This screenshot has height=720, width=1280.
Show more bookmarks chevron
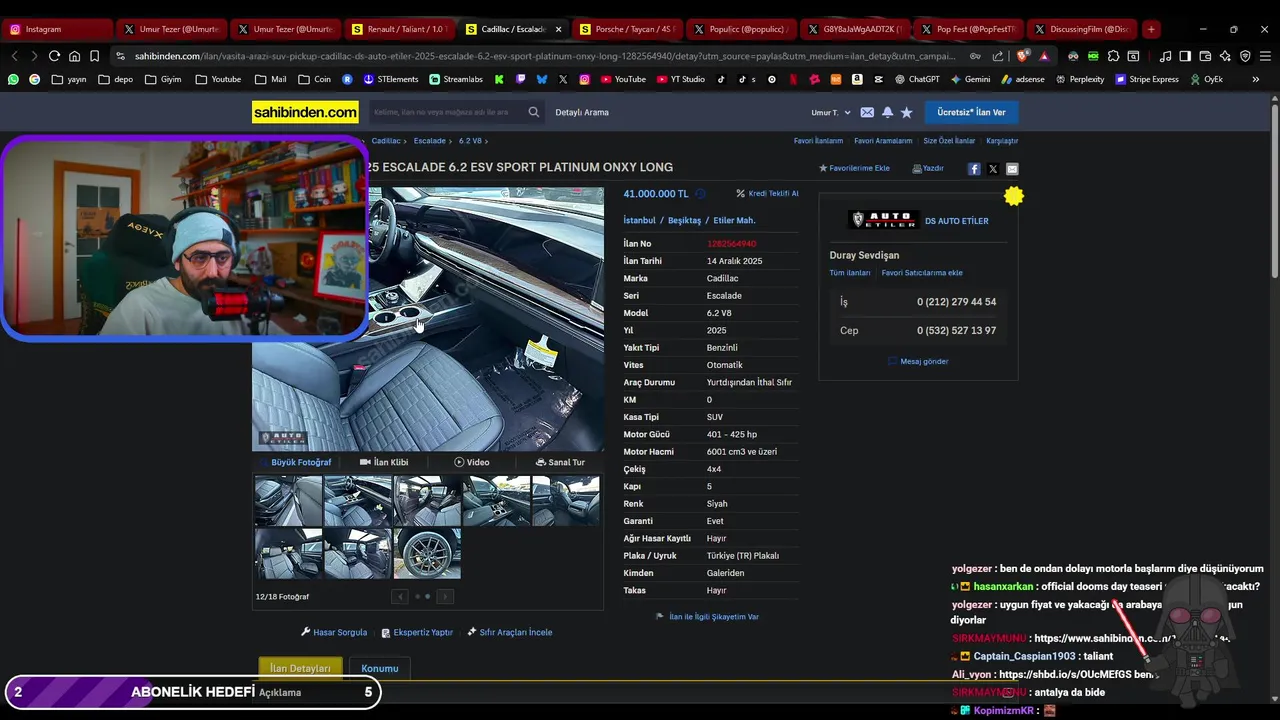[1256, 79]
